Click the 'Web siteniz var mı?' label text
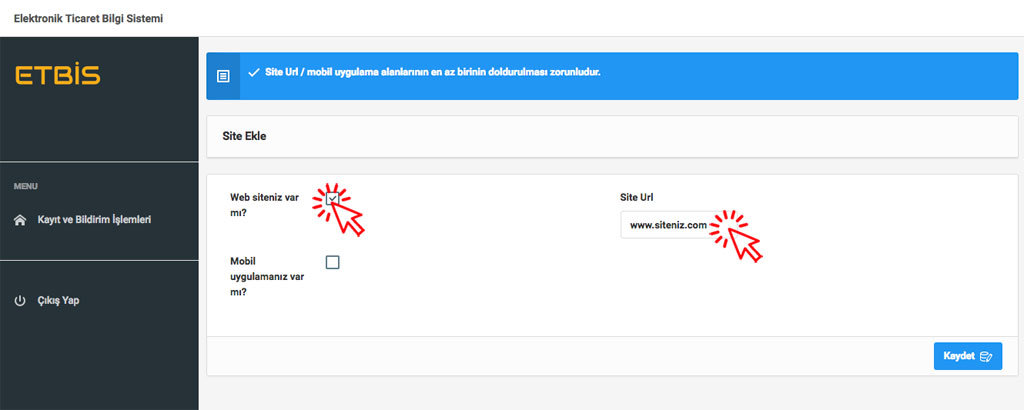The image size is (1024, 410). coord(265,204)
